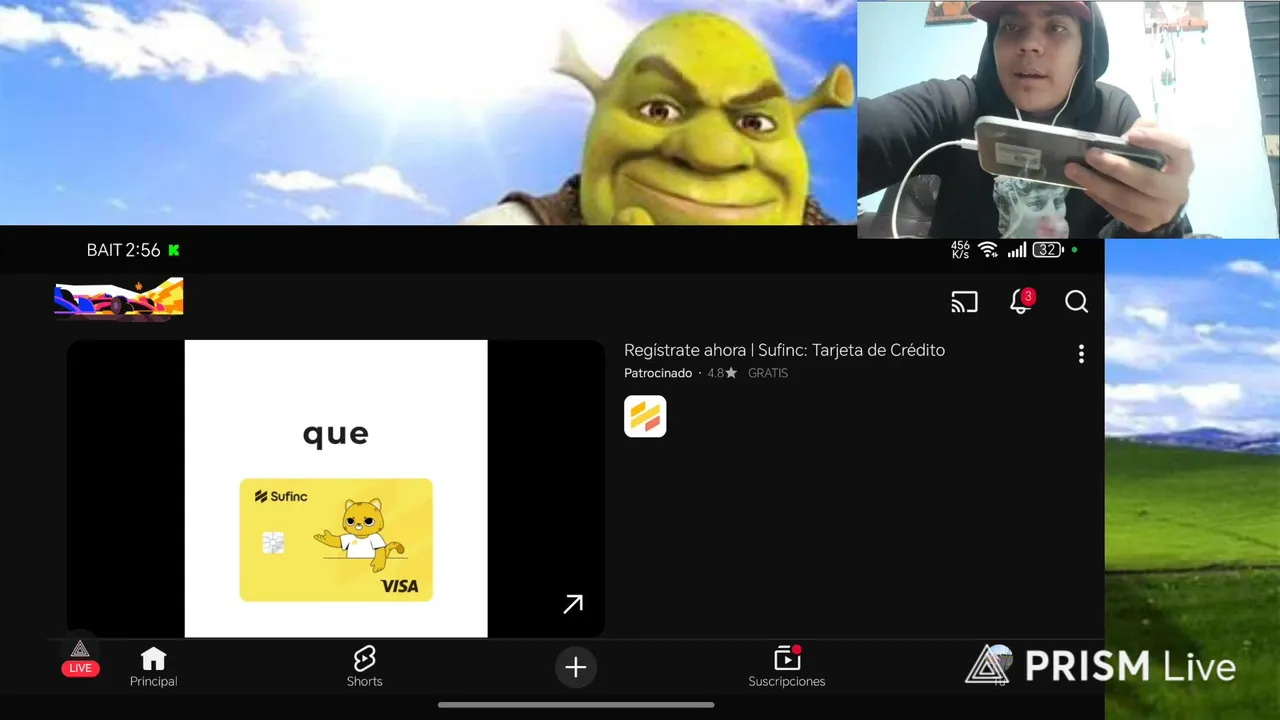Click the green K status bar icon
1280x720 pixels.
click(174, 250)
